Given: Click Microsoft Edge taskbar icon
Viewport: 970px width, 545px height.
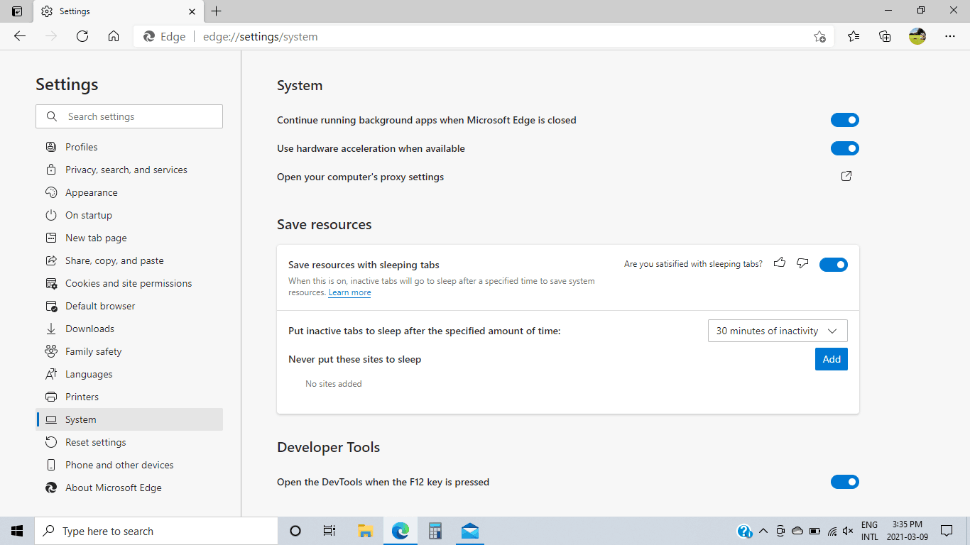Looking at the screenshot, I should tap(400, 531).
